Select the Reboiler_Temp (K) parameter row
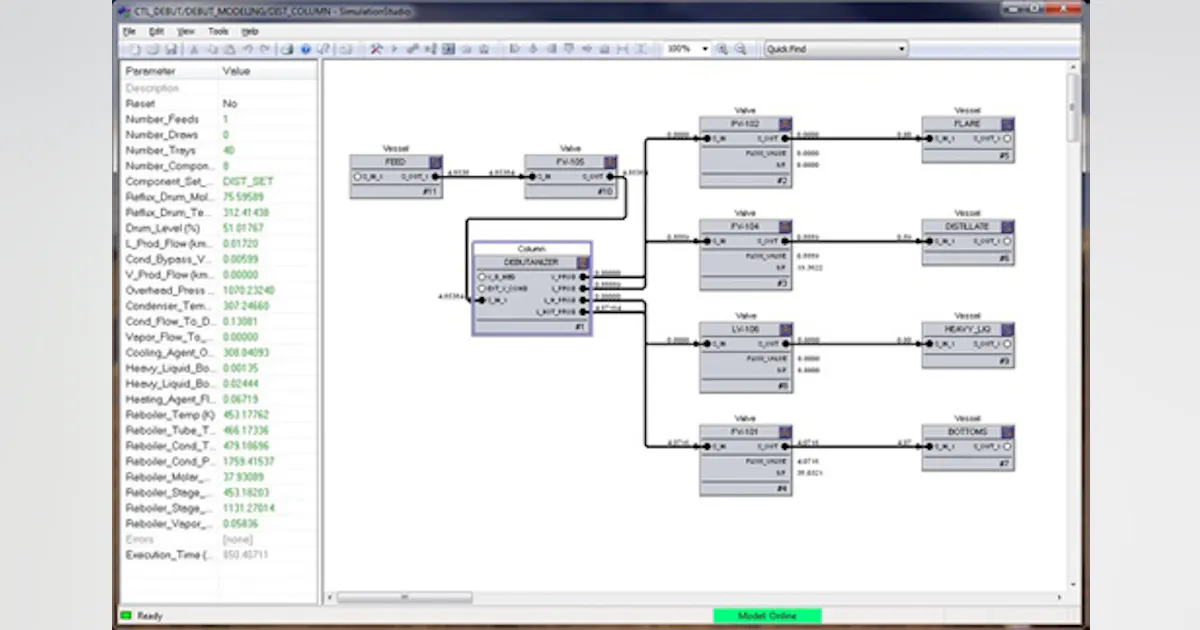 [218, 415]
